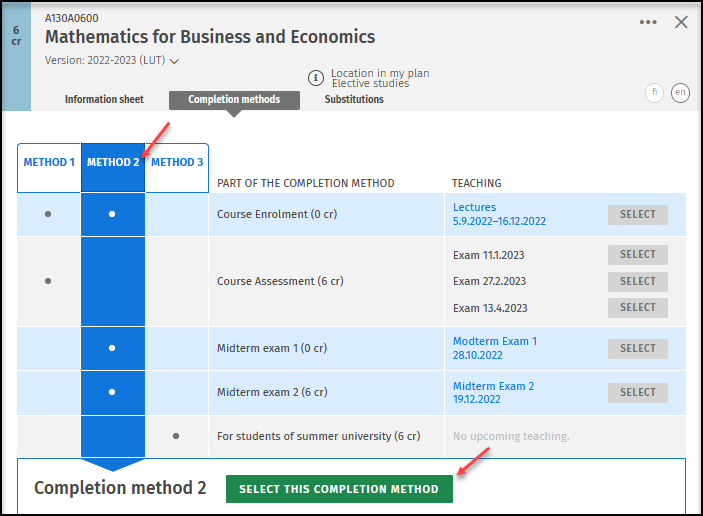Open the Information sheet tab
This screenshot has height=516, width=703.
[104, 99]
